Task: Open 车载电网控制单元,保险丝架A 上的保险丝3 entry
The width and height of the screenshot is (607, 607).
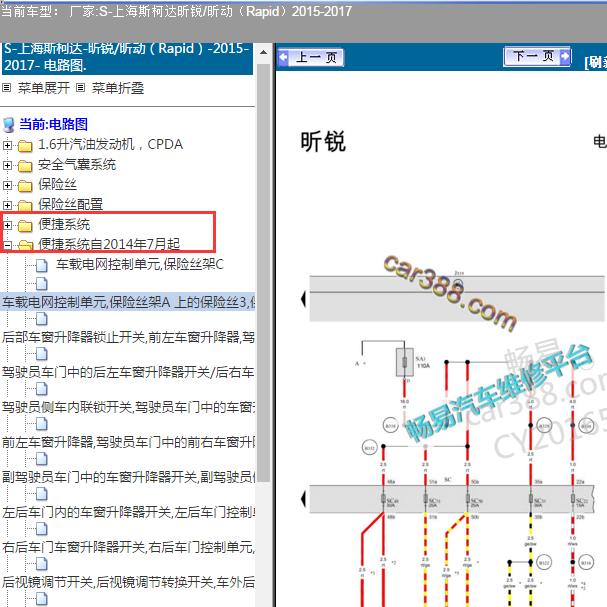Action: click(x=128, y=302)
